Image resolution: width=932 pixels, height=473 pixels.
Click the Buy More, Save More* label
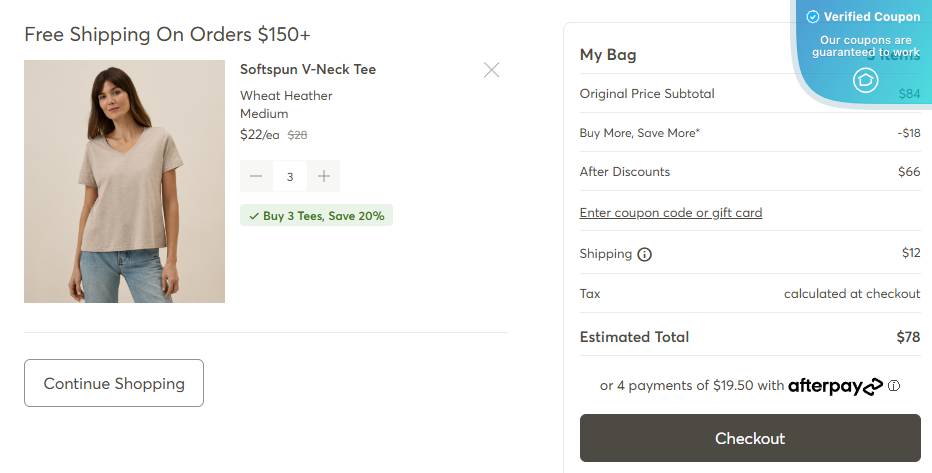640,133
